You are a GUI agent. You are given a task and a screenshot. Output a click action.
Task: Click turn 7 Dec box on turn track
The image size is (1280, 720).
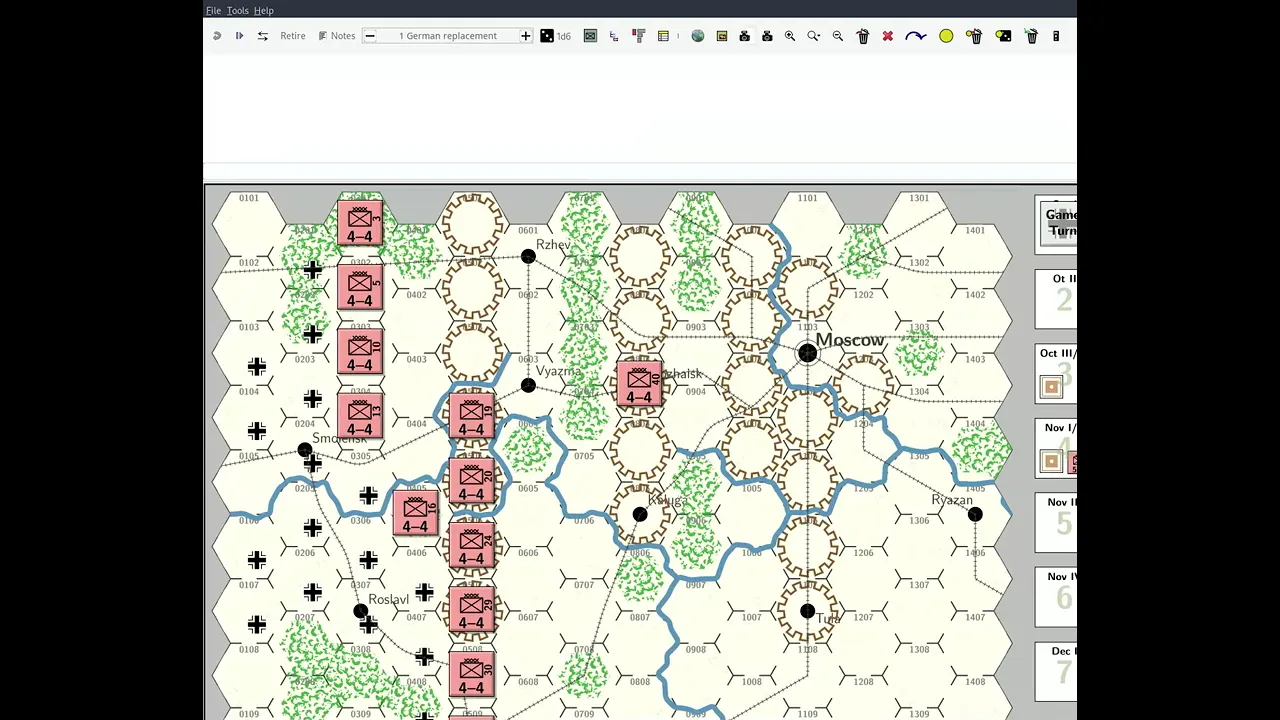coord(1056,671)
